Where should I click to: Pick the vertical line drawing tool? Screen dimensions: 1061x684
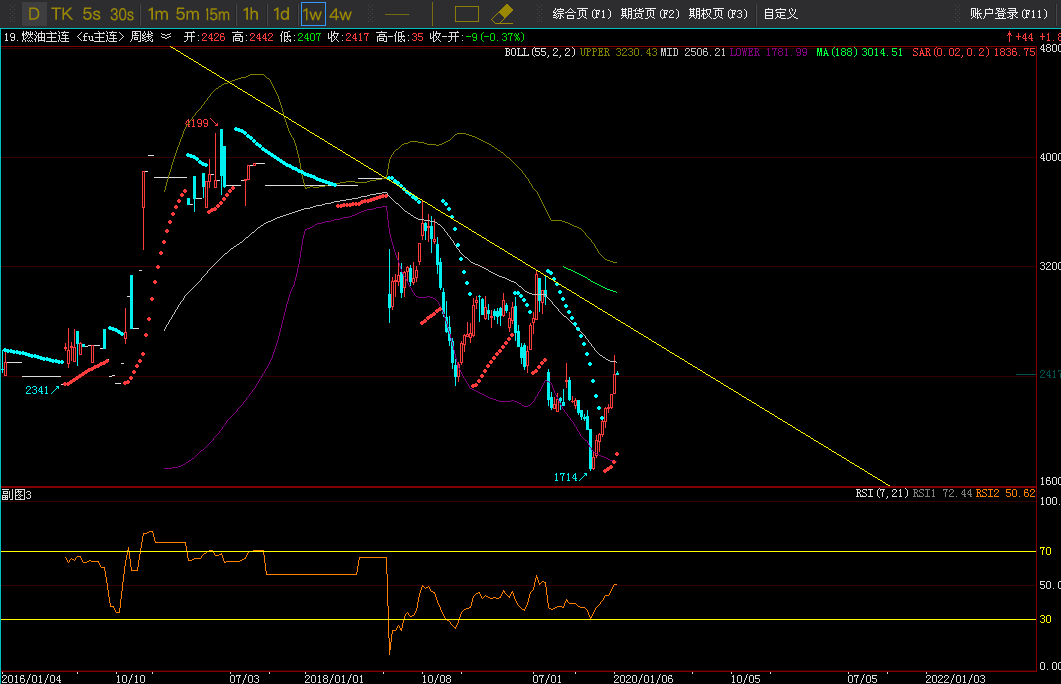click(x=432, y=14)
